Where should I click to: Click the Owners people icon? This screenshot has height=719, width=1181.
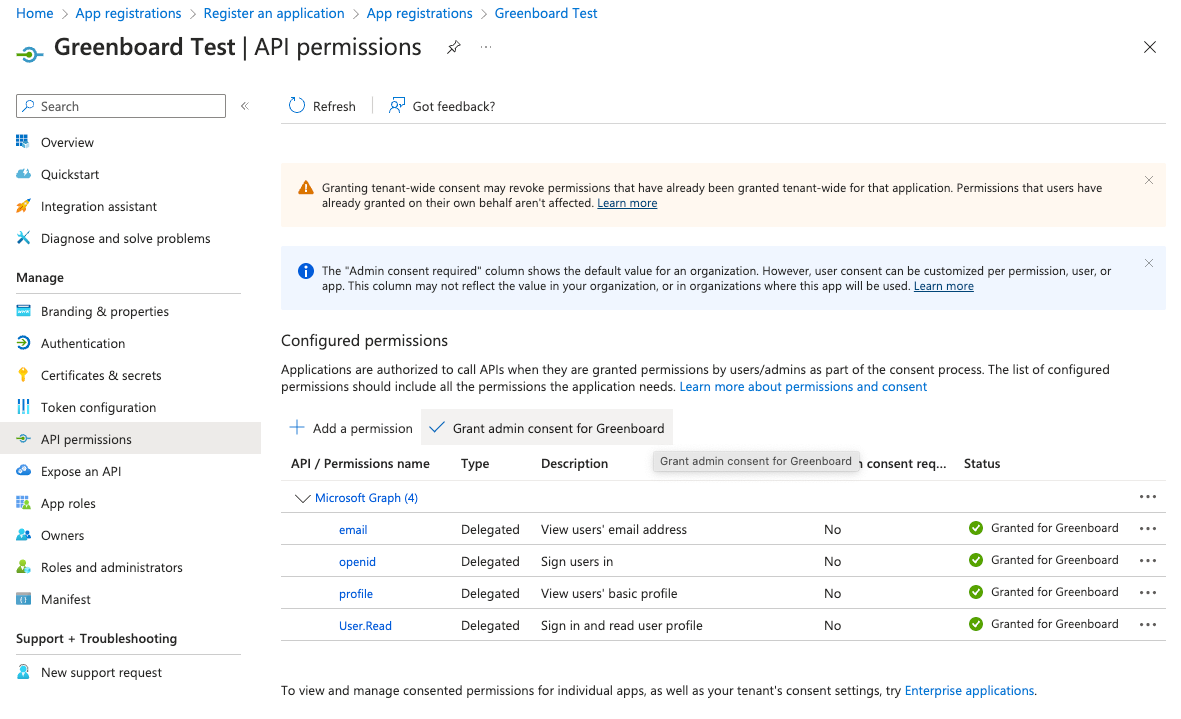(23, 535)
